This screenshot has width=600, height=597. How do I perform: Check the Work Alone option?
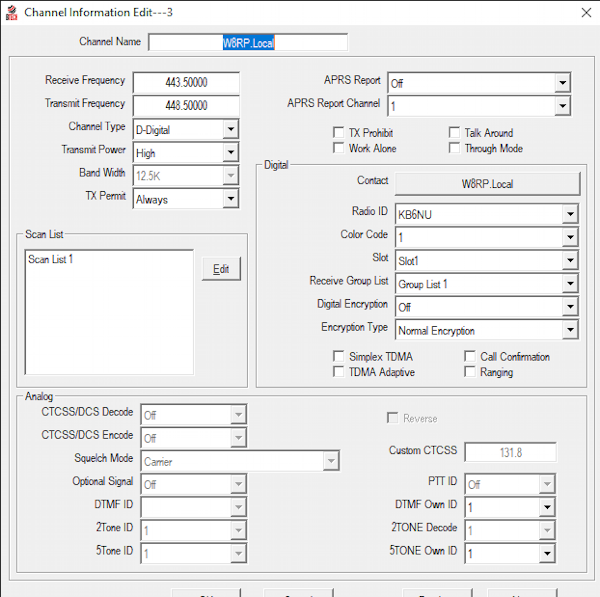coord(339,149)
